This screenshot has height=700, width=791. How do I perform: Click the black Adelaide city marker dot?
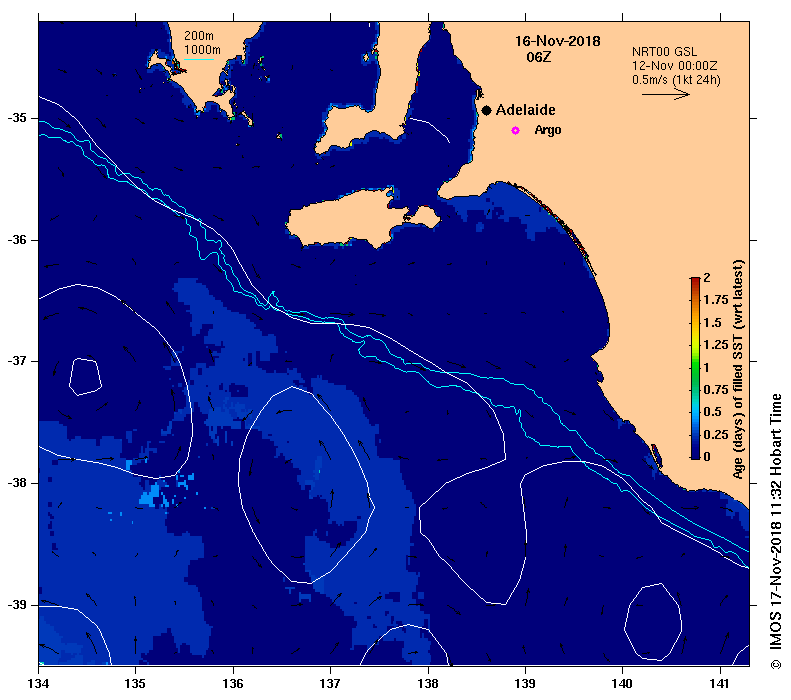click(x=486, y=110)
